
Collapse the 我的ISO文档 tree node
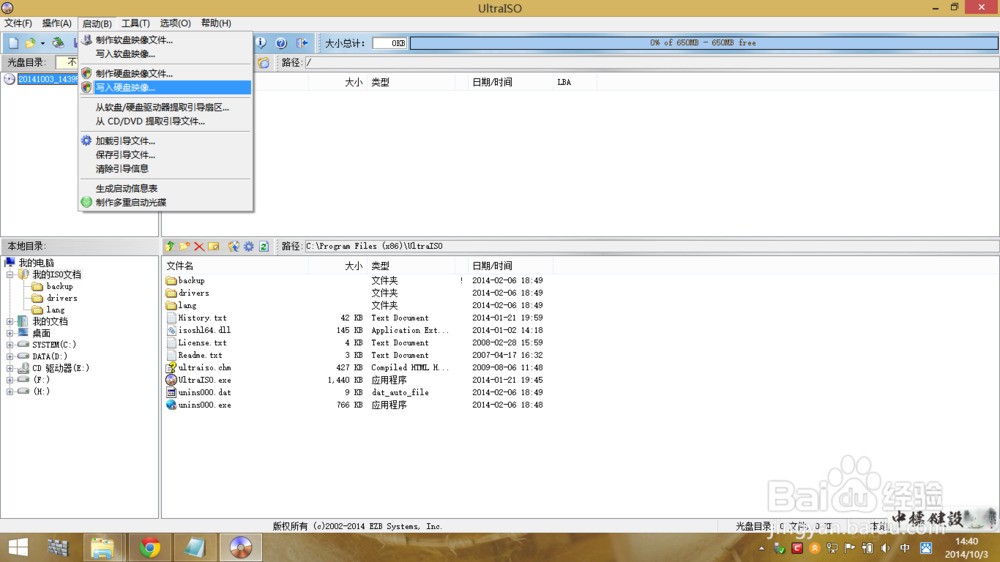[10, 275]
